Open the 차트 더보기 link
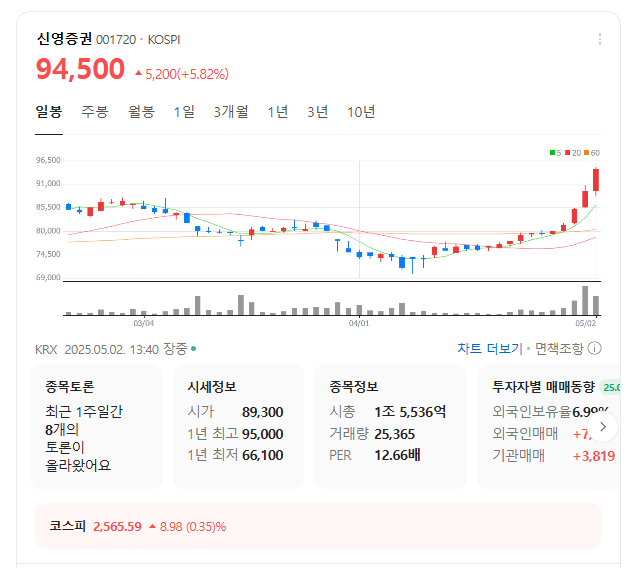Image resolution: width=635 pixels, height=568 pixels. [x=490, y=348]
